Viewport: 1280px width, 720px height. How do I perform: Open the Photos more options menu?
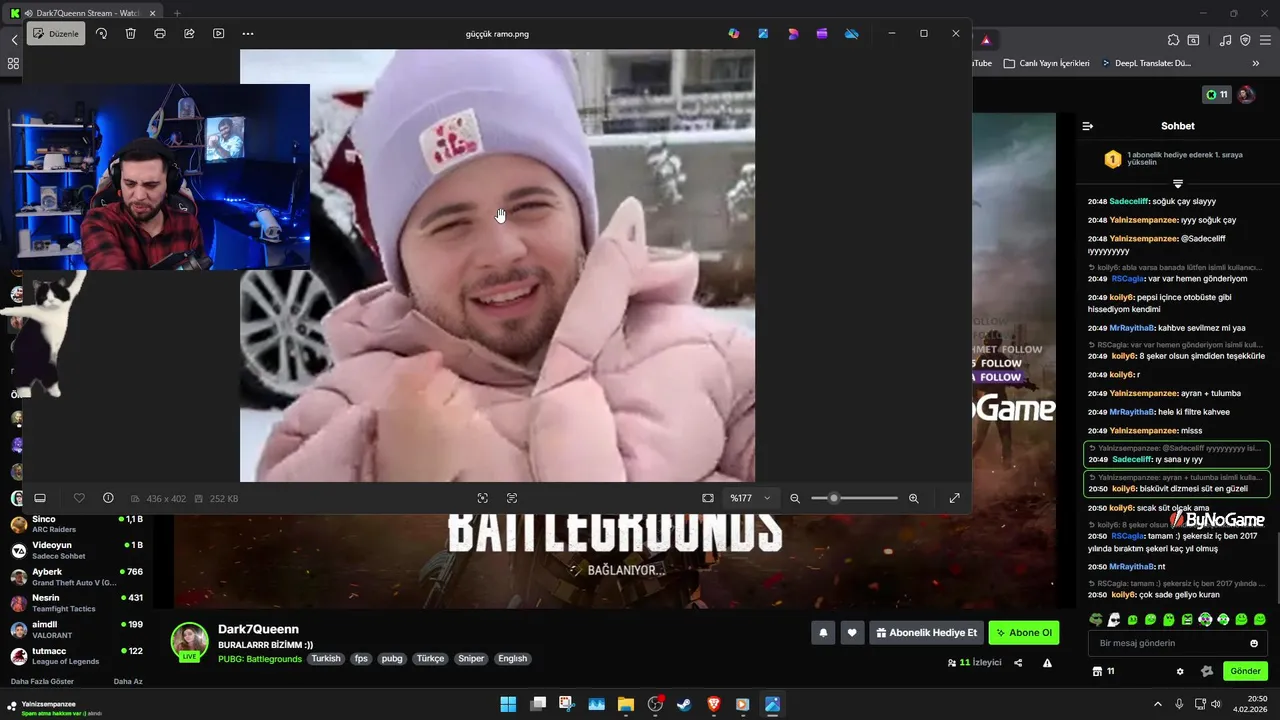point(248,33)
